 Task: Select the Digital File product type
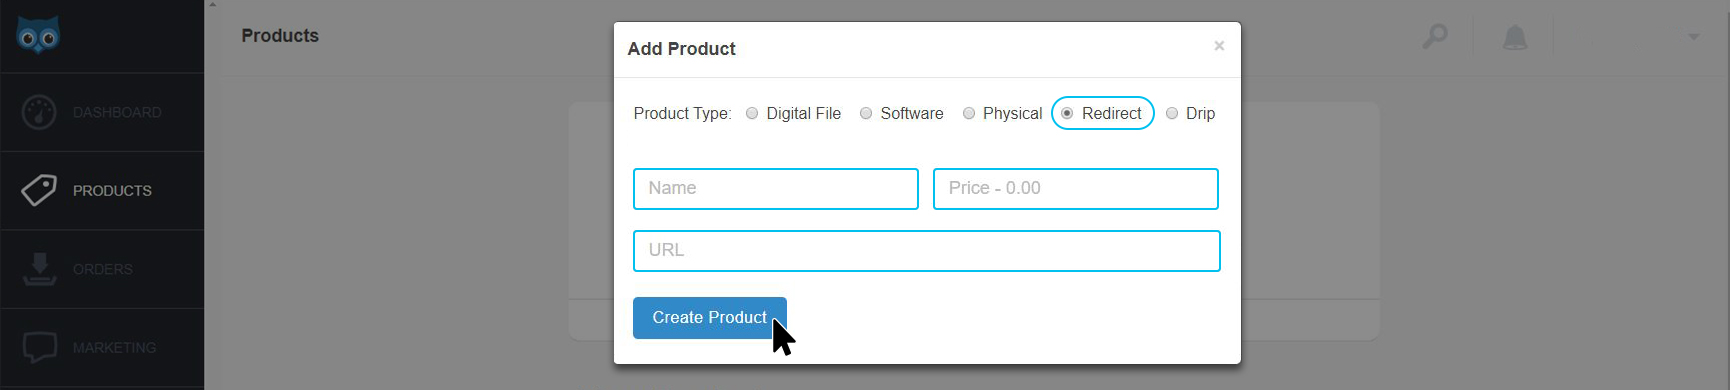pos(752,113)
